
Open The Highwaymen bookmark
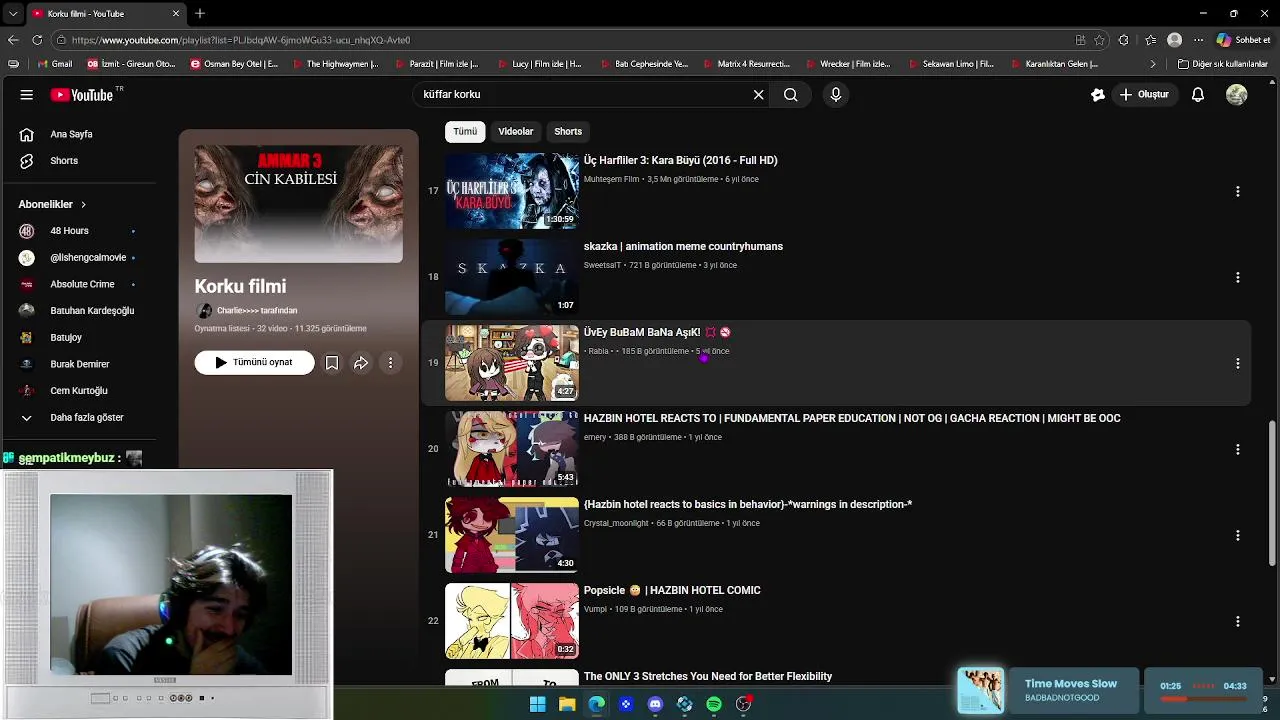(x=336, y=64)
